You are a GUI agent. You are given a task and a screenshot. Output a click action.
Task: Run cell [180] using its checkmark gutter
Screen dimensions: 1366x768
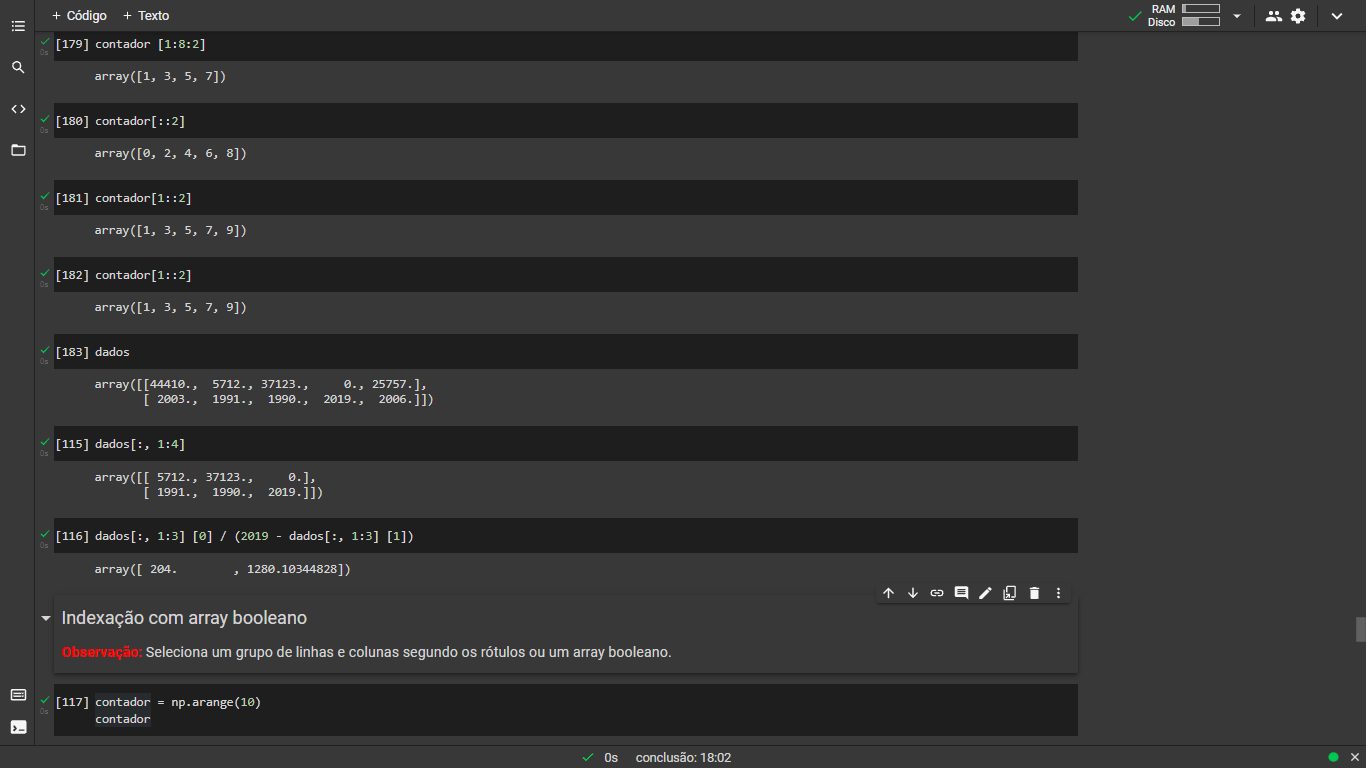(44, 119)
